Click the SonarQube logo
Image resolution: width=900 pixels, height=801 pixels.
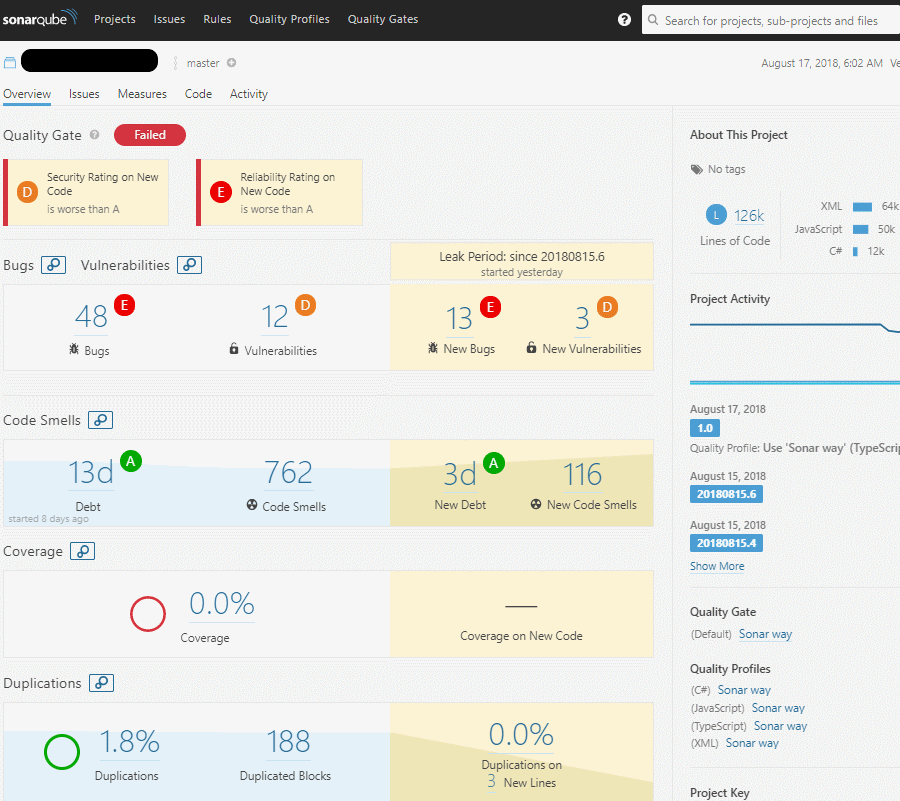(40, 19)
